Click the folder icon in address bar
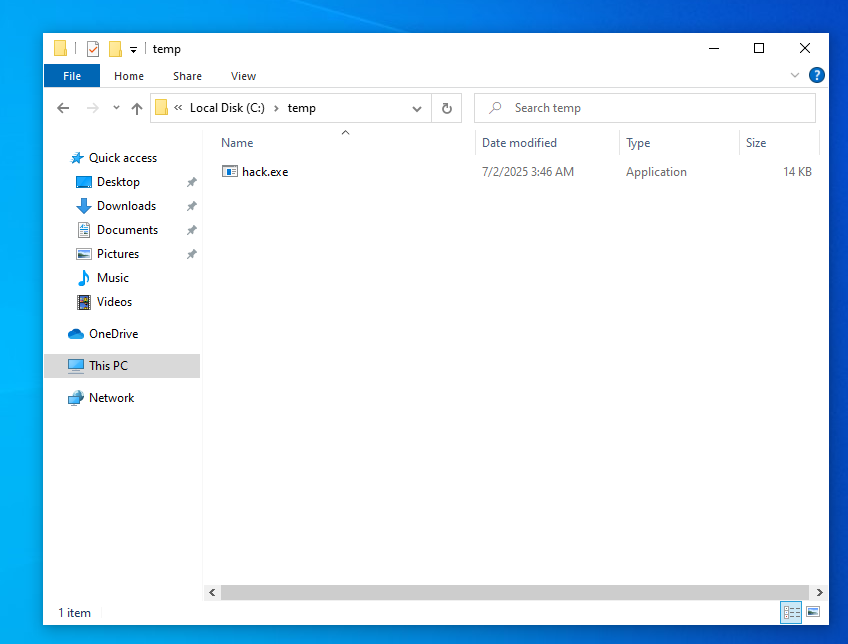848x644 pixels. coord(161,108)
